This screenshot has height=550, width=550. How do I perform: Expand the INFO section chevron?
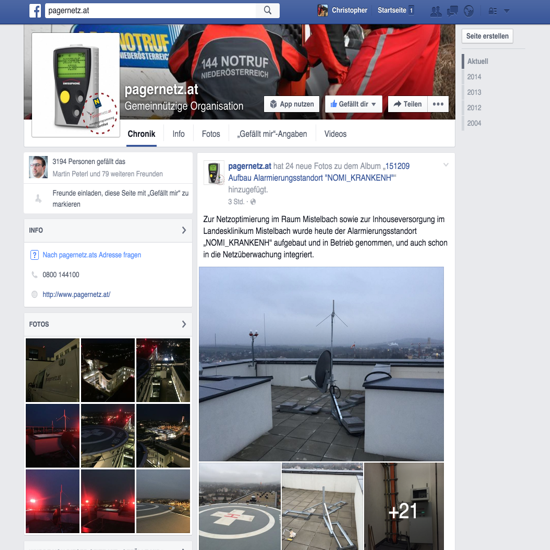[184, 230]
